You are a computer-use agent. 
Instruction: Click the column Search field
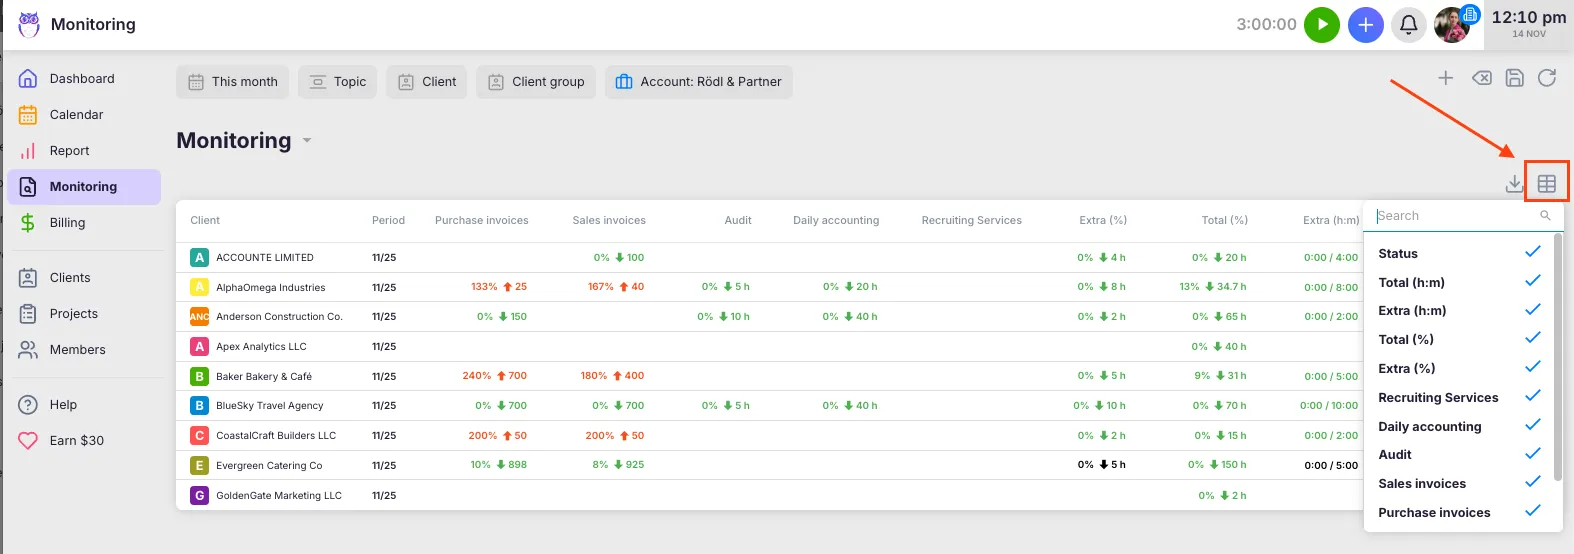1455,216
